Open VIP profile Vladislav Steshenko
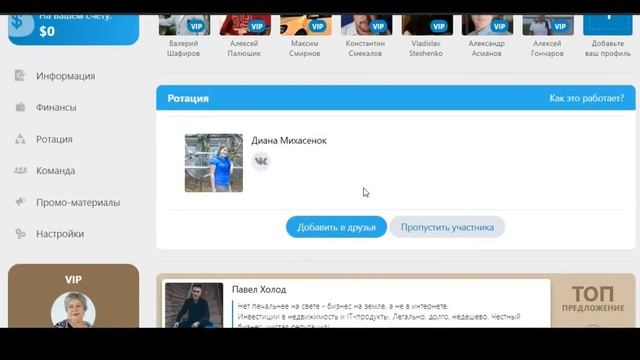The height and width of the screenshot is (360, 640). pos(427,36)
